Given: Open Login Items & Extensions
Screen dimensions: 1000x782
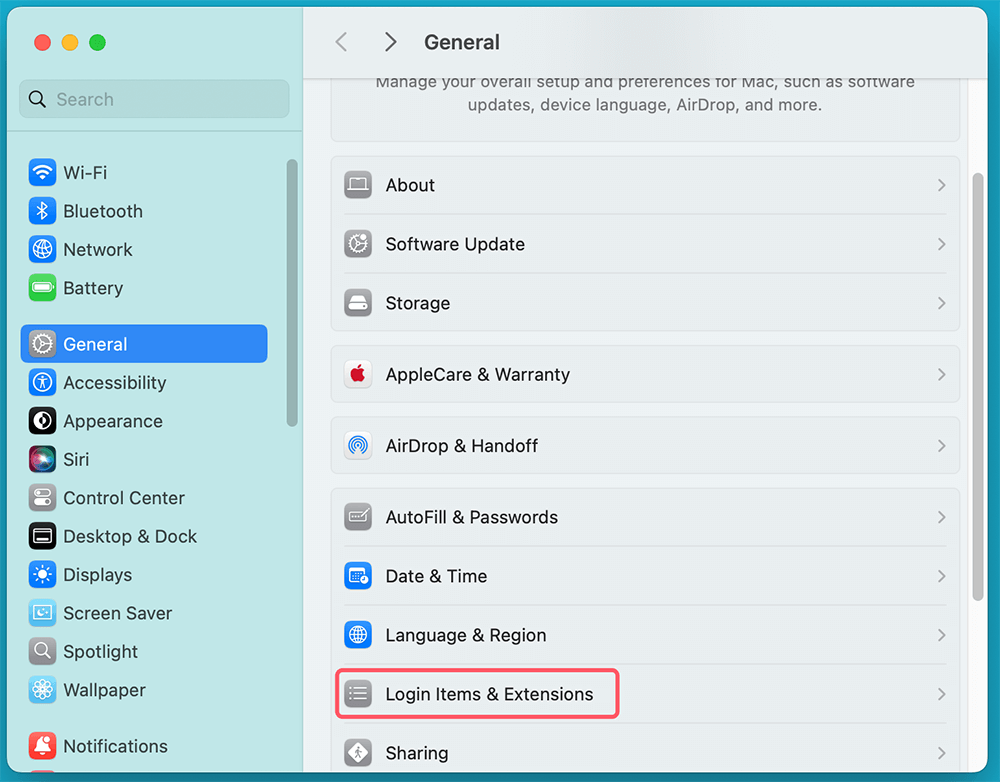Looking at the screenshot, I should pos(477,692).
